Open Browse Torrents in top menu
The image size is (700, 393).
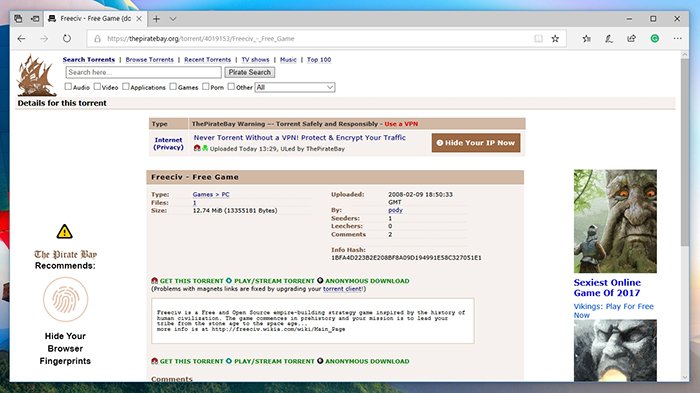coord(150,59)
